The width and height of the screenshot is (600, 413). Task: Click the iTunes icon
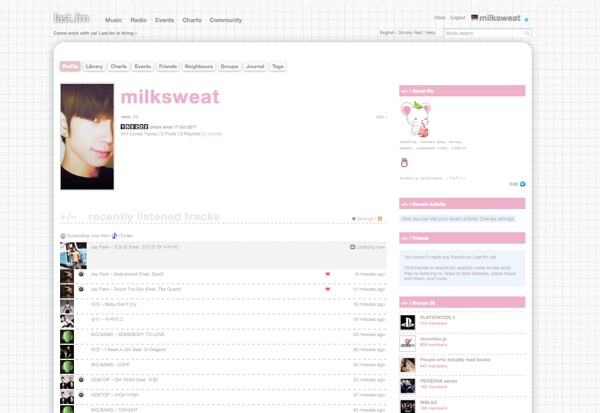114,236
